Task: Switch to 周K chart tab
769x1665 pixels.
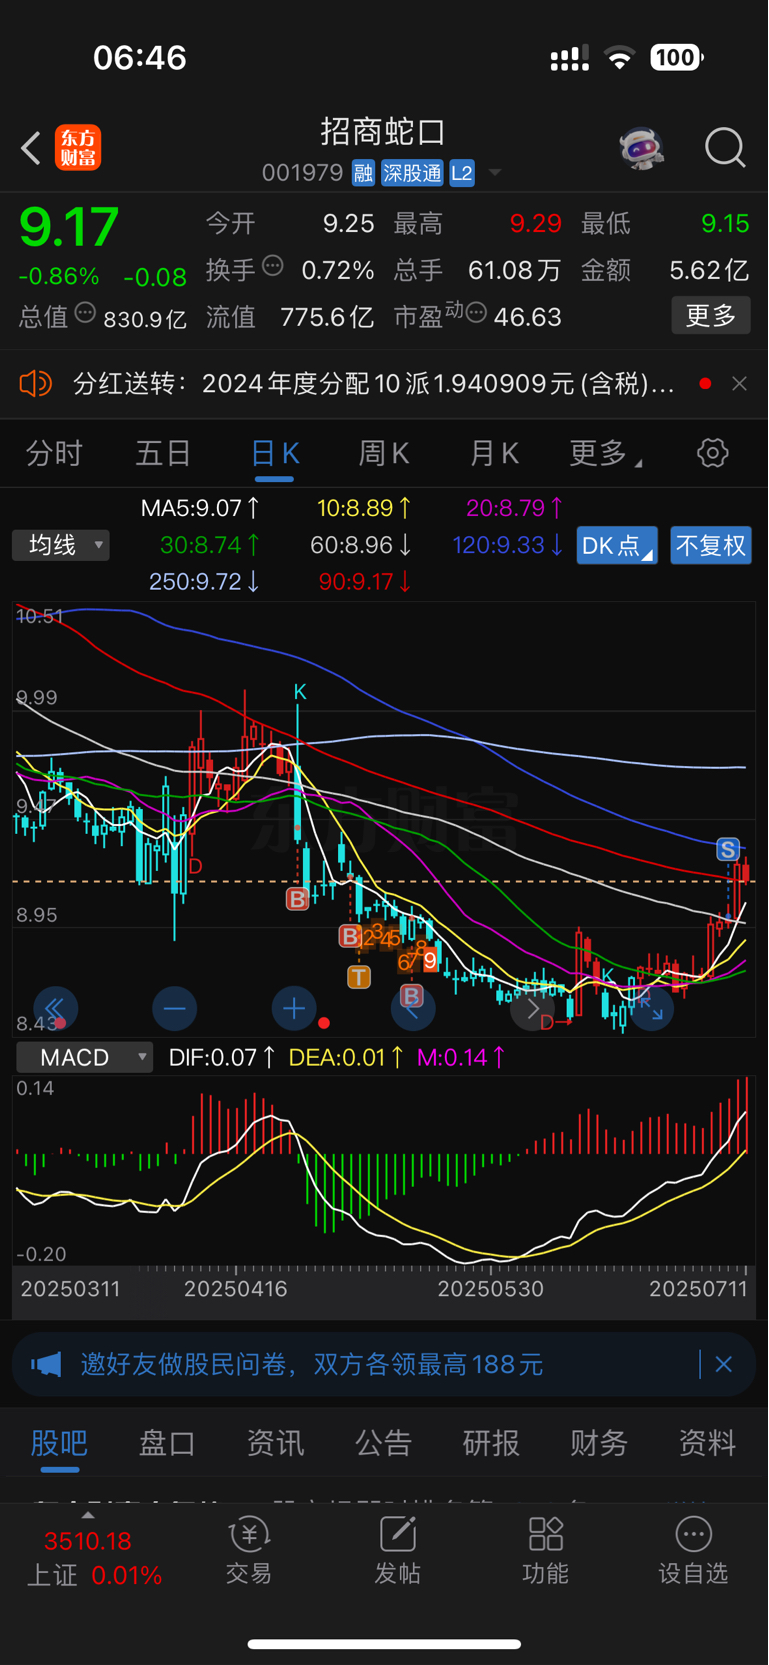Action: [x=384, y=453]
